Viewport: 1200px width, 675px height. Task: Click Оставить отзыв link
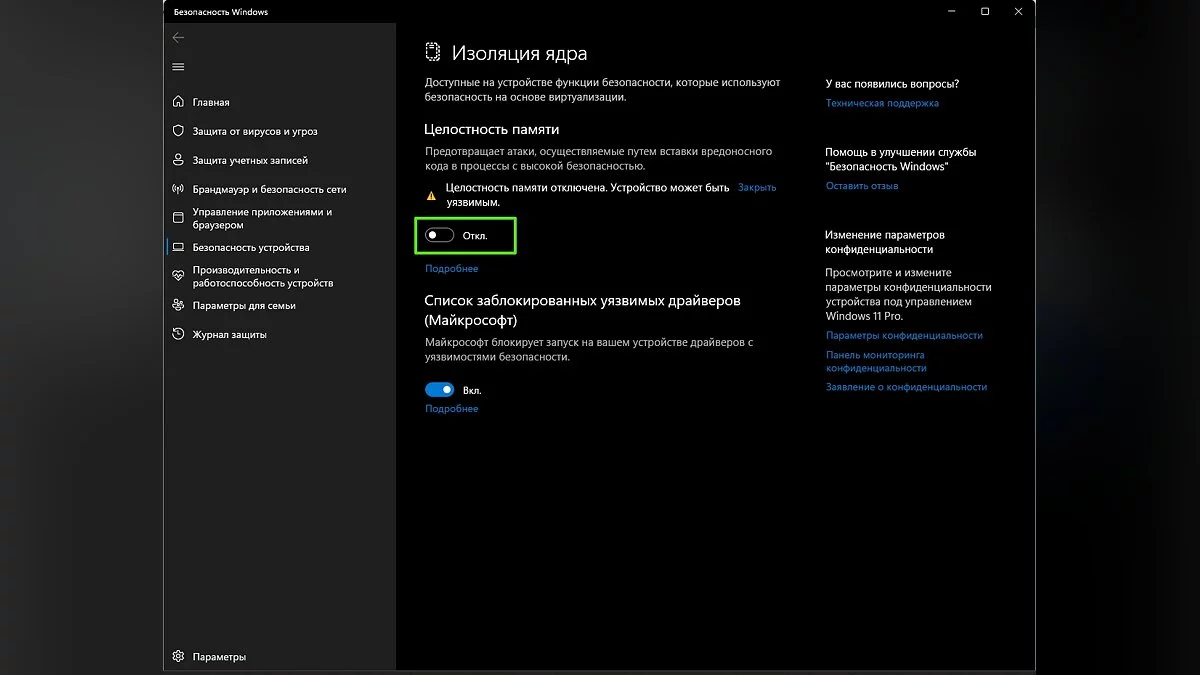point(862,186)
